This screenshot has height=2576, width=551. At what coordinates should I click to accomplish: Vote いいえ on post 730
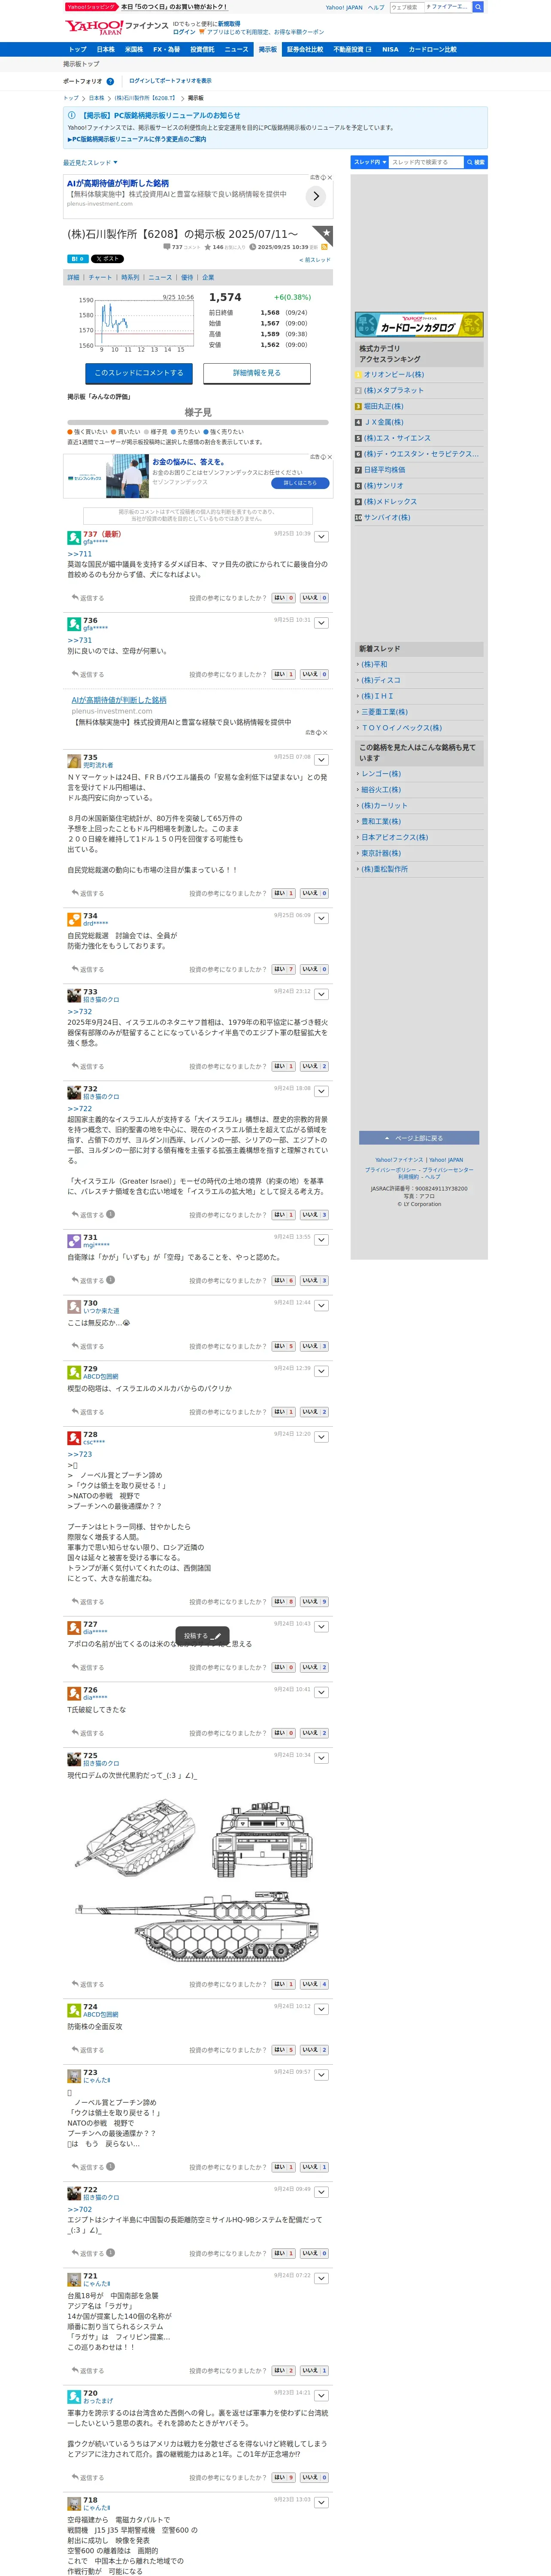[314, 1346]
